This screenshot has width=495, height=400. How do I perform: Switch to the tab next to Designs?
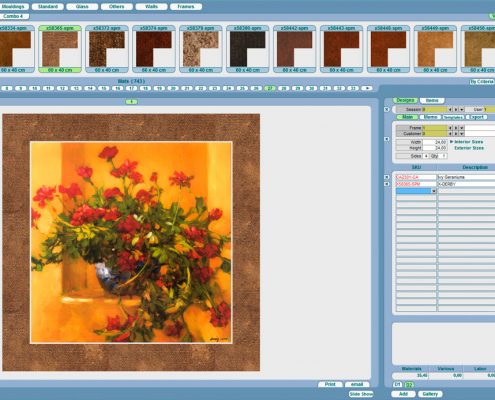[432, 100]
